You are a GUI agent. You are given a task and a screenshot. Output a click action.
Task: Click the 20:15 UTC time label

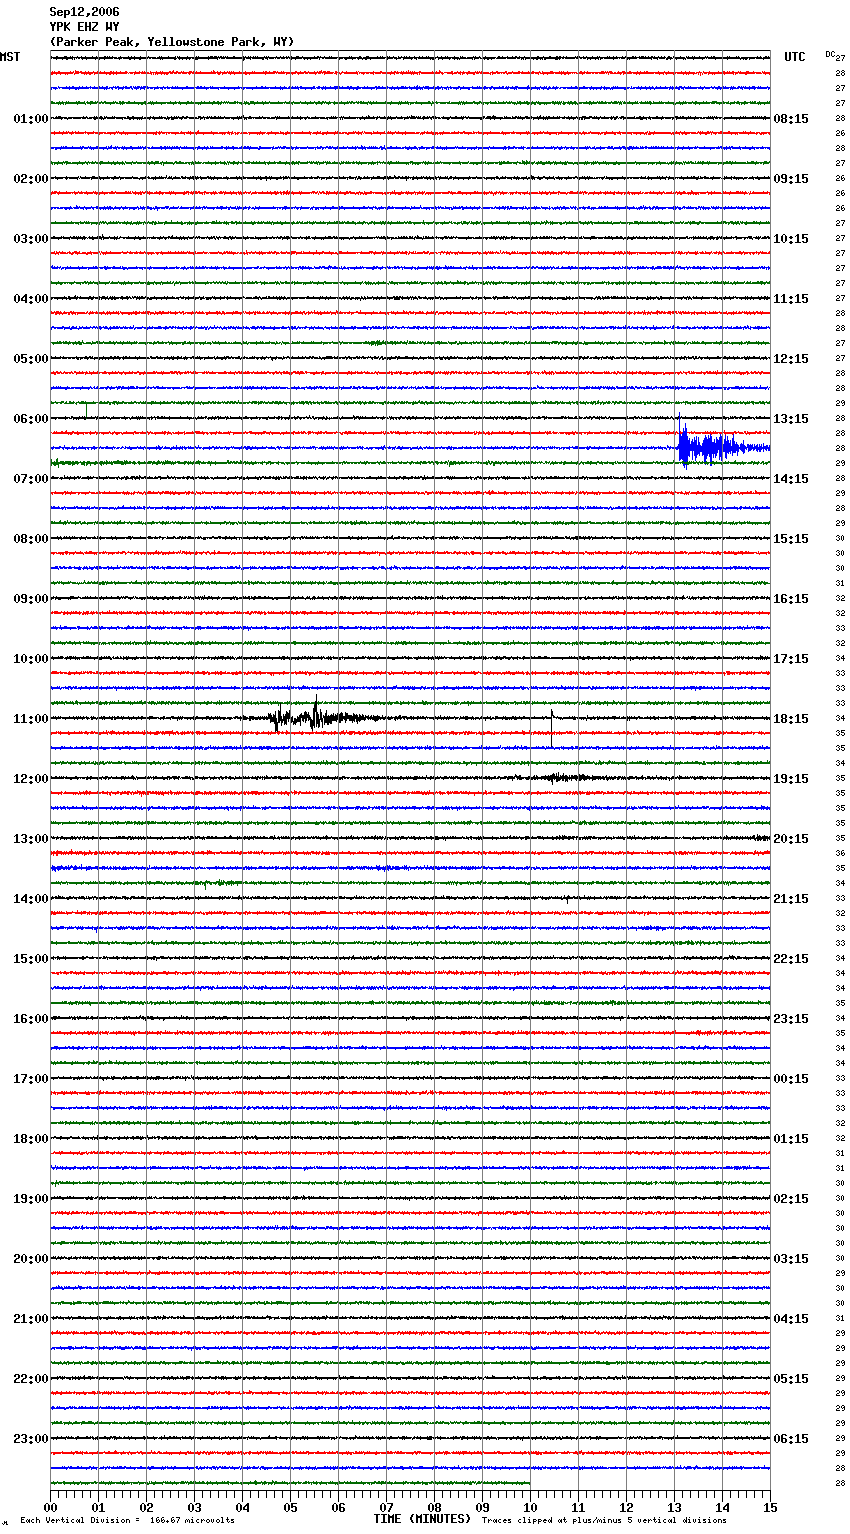click(x=791, y=839)
